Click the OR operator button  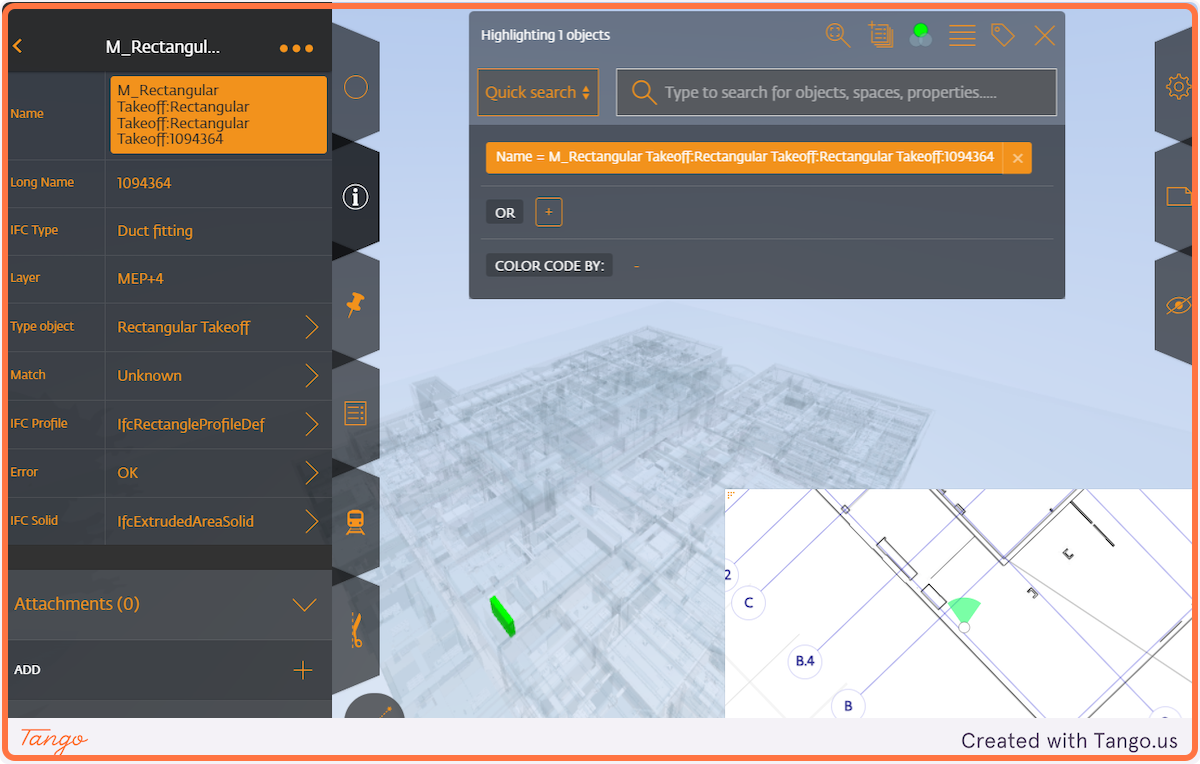pos(505,212)
